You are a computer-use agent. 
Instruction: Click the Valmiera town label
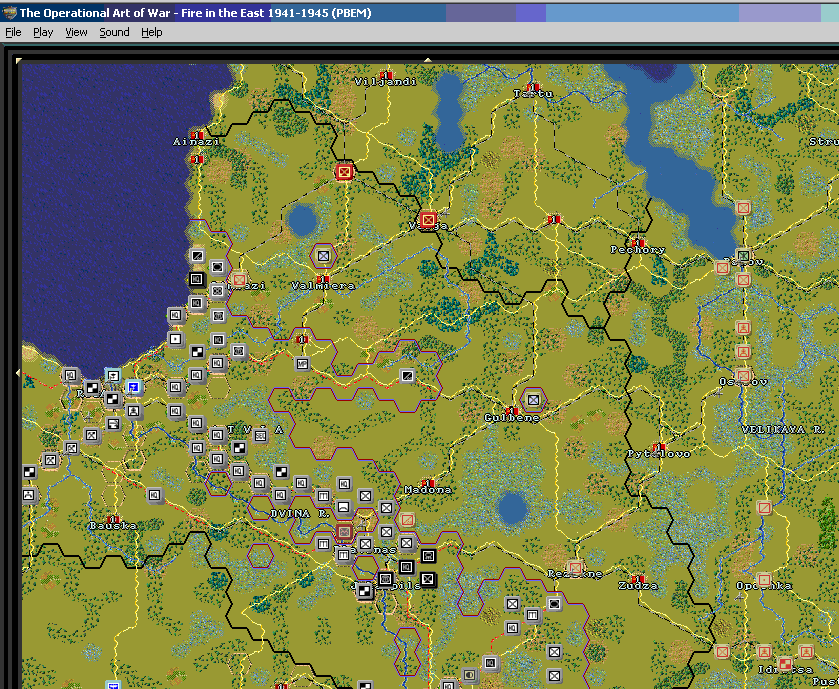323,286
